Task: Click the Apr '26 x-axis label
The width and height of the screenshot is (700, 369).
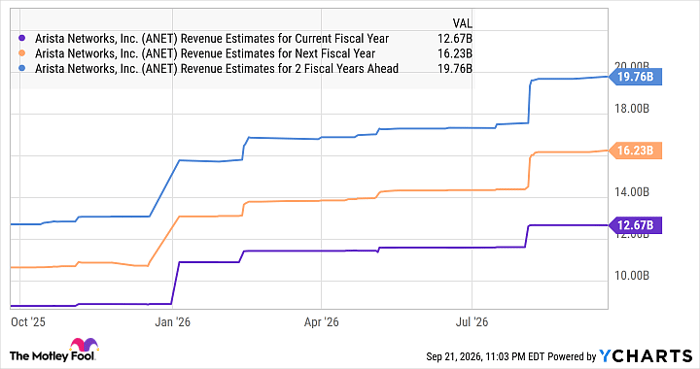Action: pos(321,322)
